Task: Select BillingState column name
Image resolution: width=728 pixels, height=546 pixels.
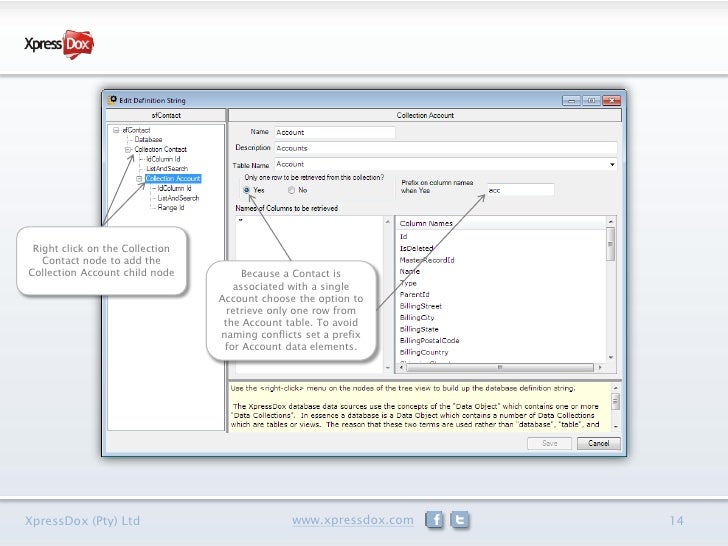Action: [419, 329]
